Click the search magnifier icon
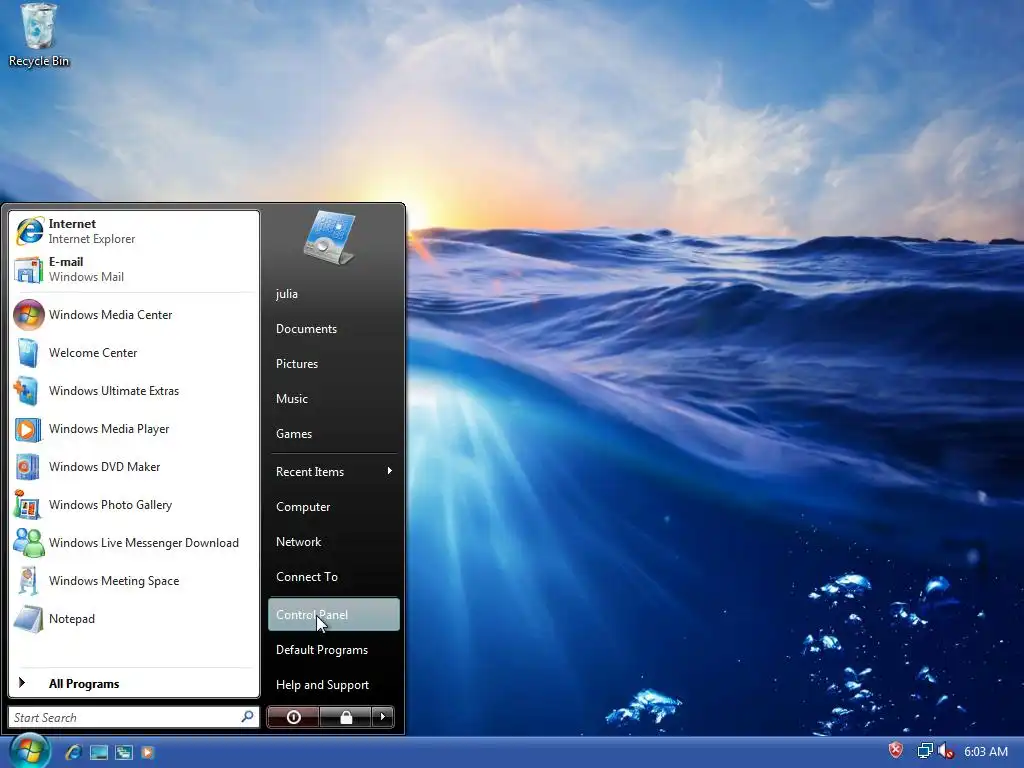 pyautogui.click(x=247, y=717)
